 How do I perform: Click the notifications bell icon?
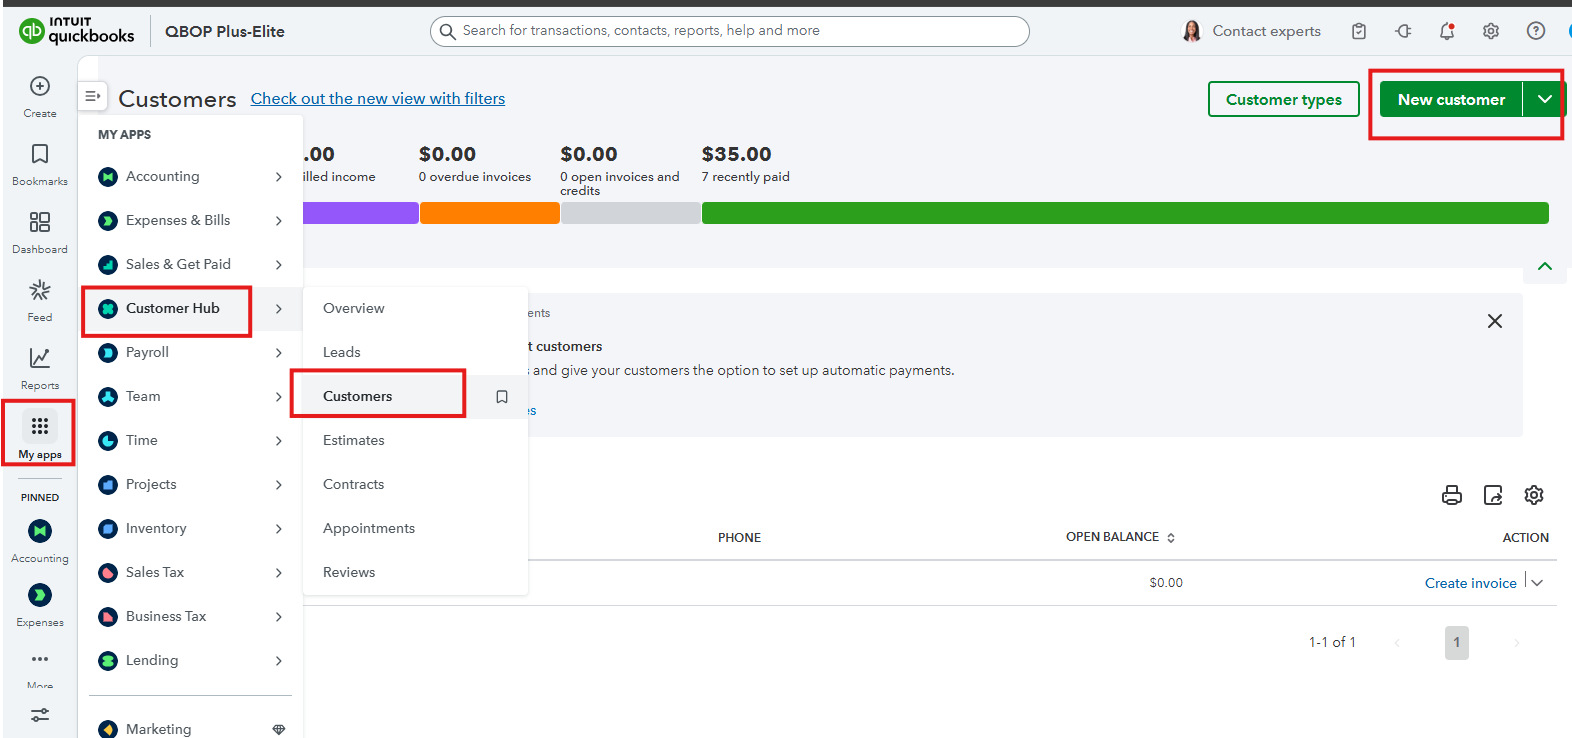tap(1446, 31)
